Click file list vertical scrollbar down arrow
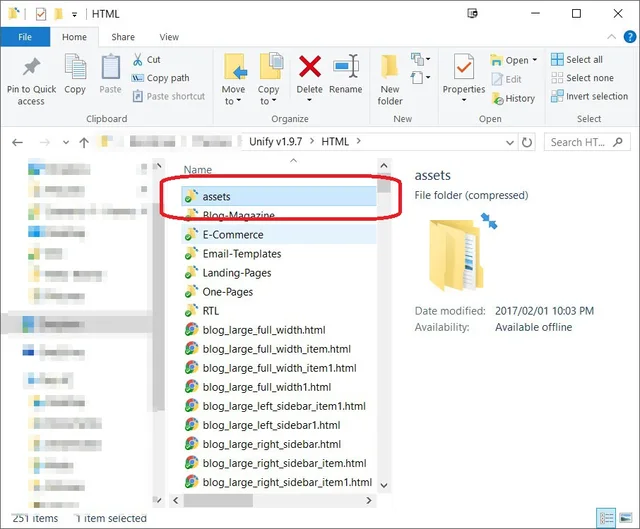The width and height of the screenshot is (640, 529). 384,485
